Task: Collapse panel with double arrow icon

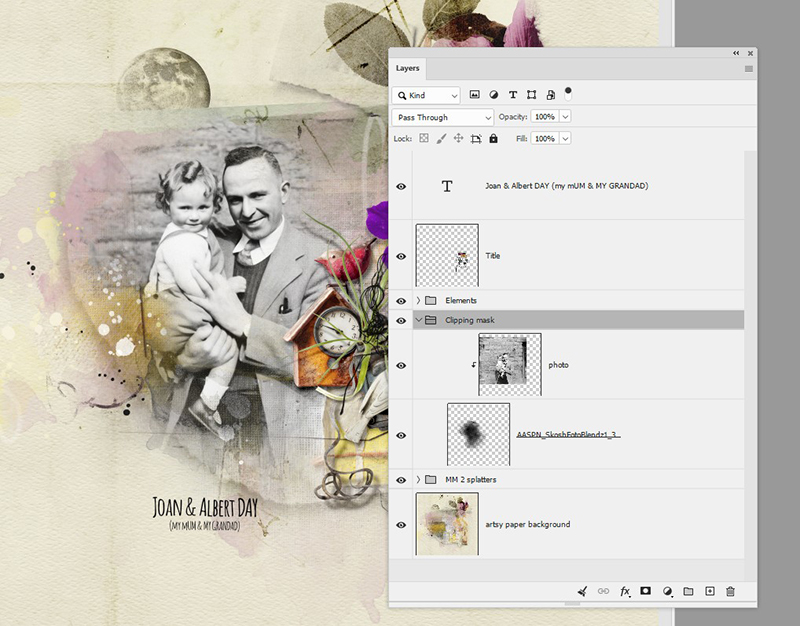Action: pyautogui.click(x=736, y=53)
